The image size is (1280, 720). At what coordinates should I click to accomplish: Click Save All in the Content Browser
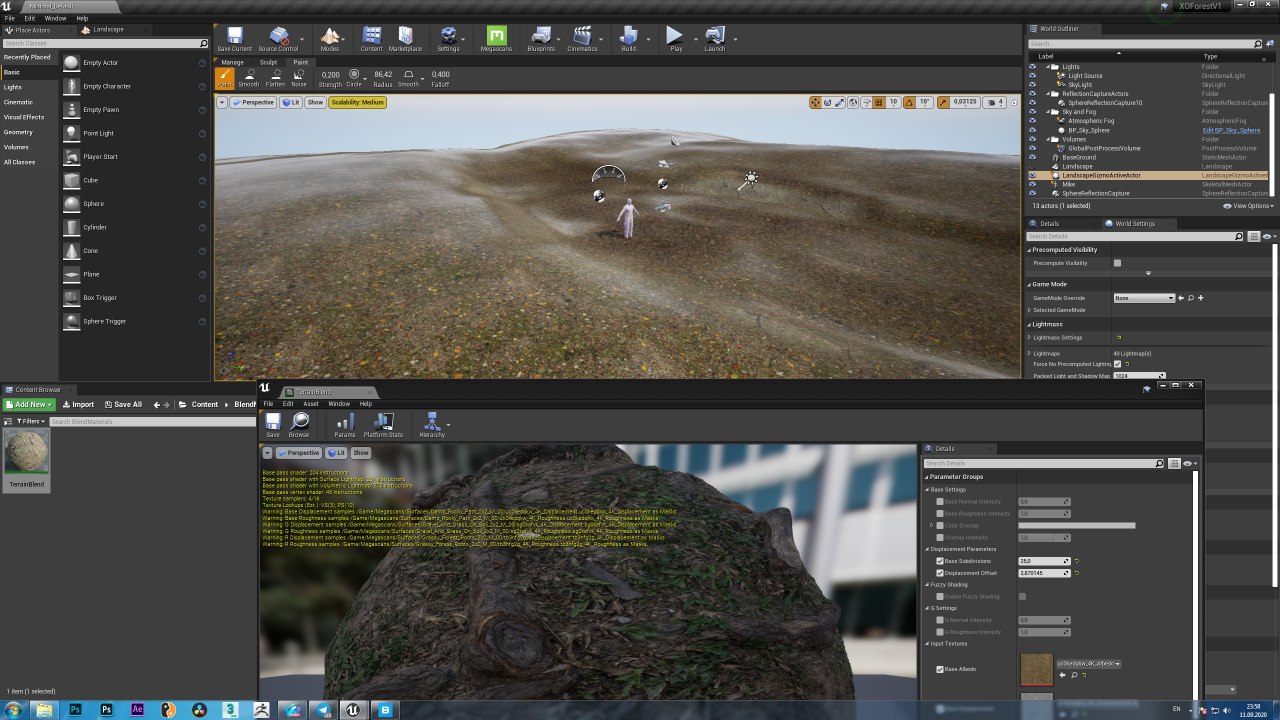[x=122, y=404]
